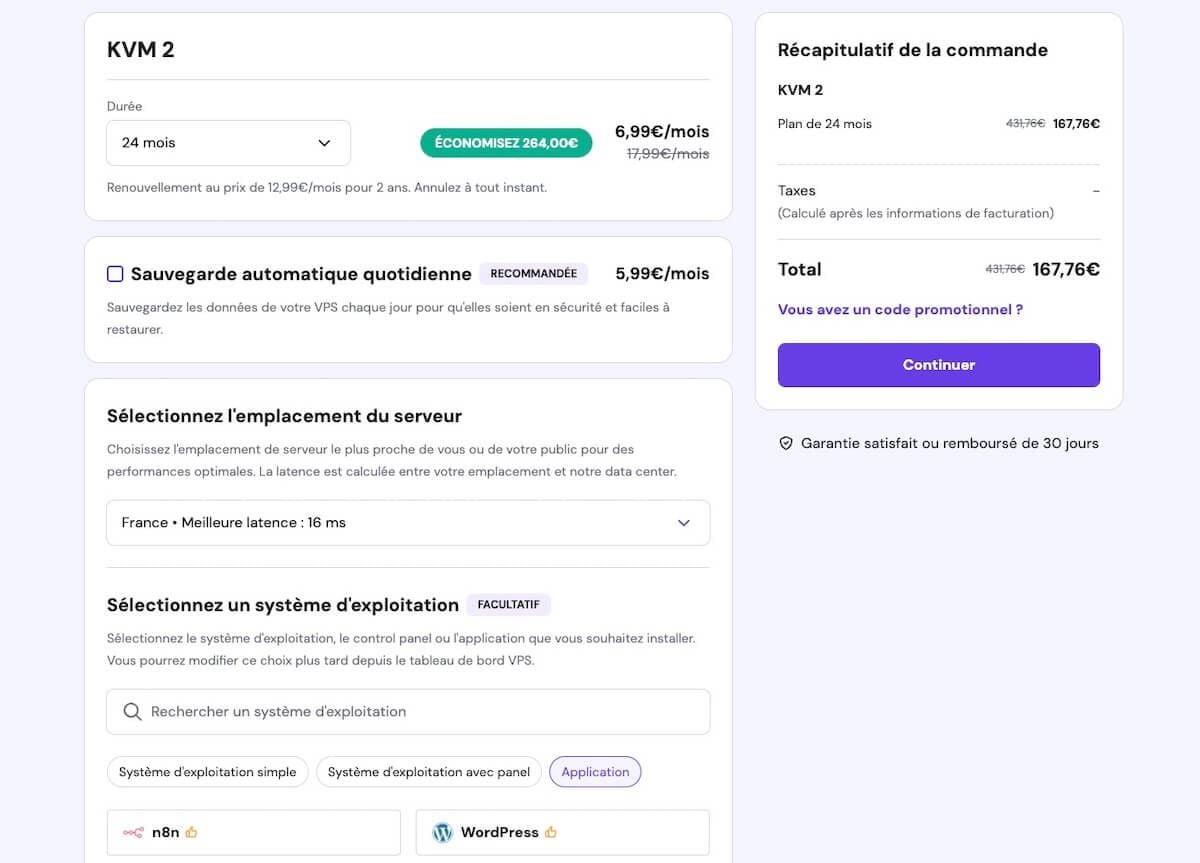Viewport: 1200px width, 863px height.
Task: Click the FACULTATIF label badge
Action: coord(508,605)
